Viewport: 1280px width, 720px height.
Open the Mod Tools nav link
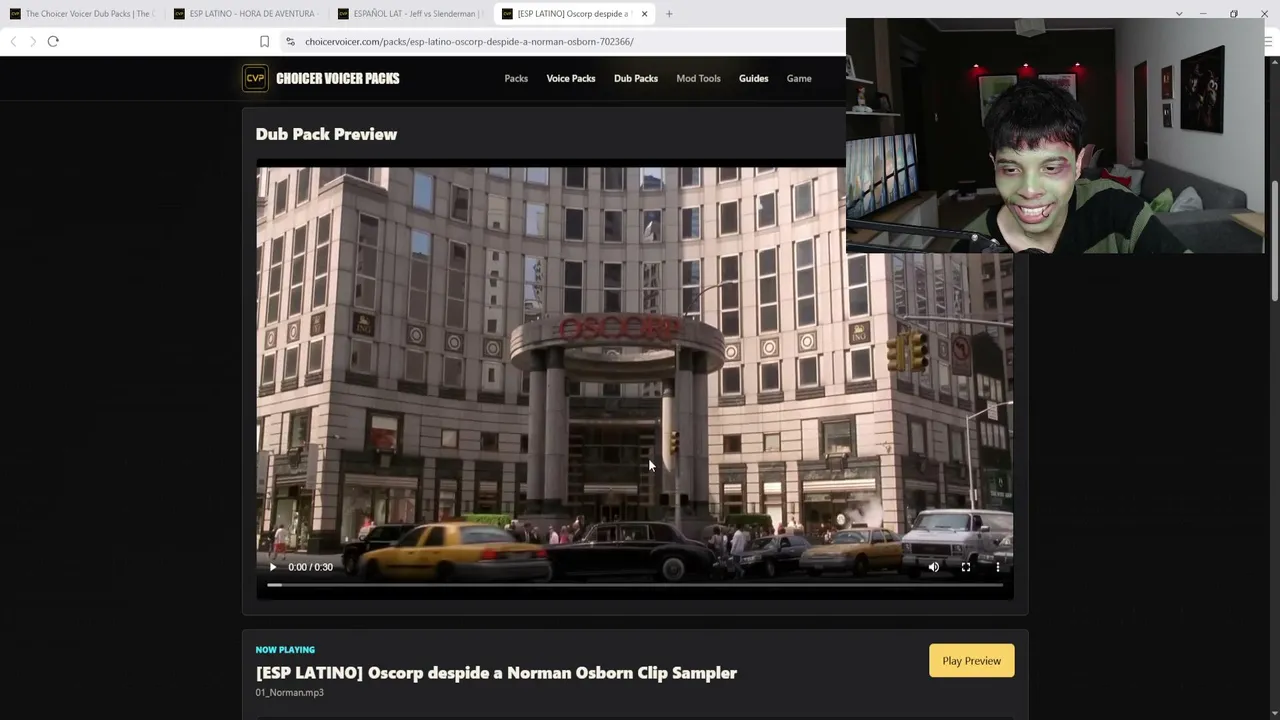click(698, 78)
